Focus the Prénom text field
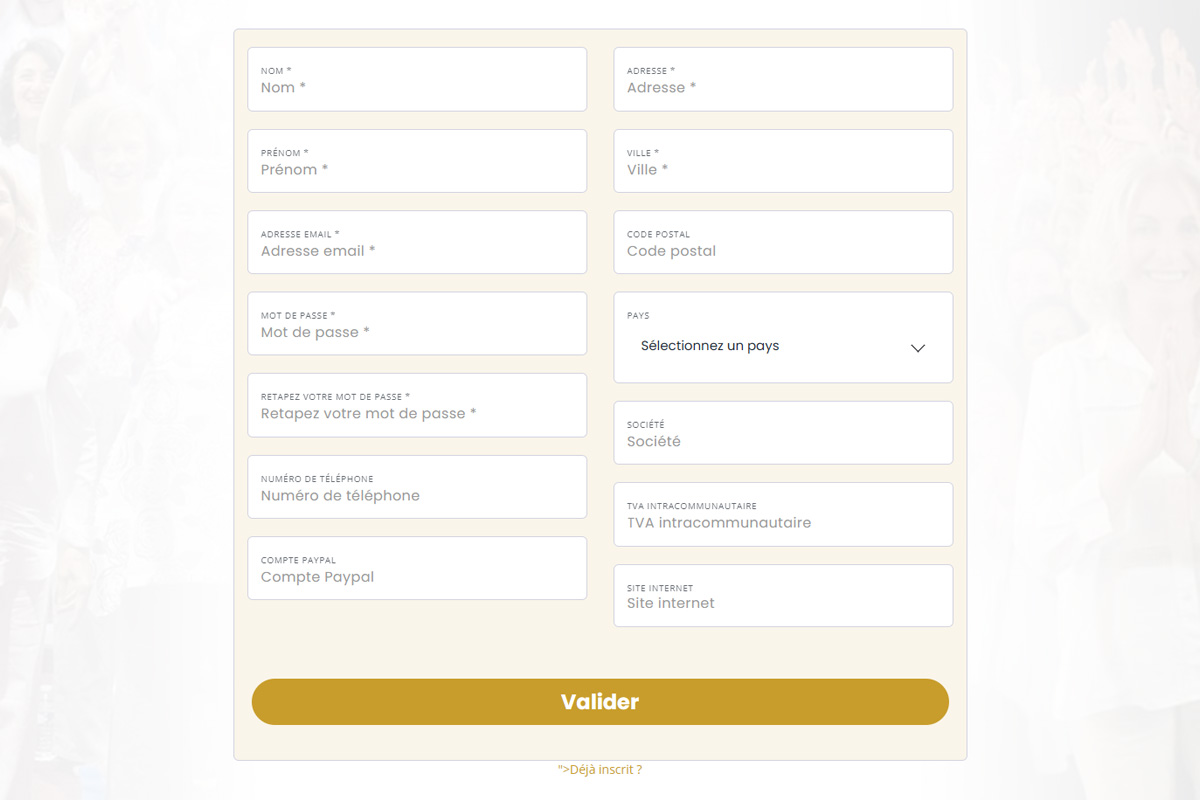This screenshot has height=800, width=1200. coord(416,169)
